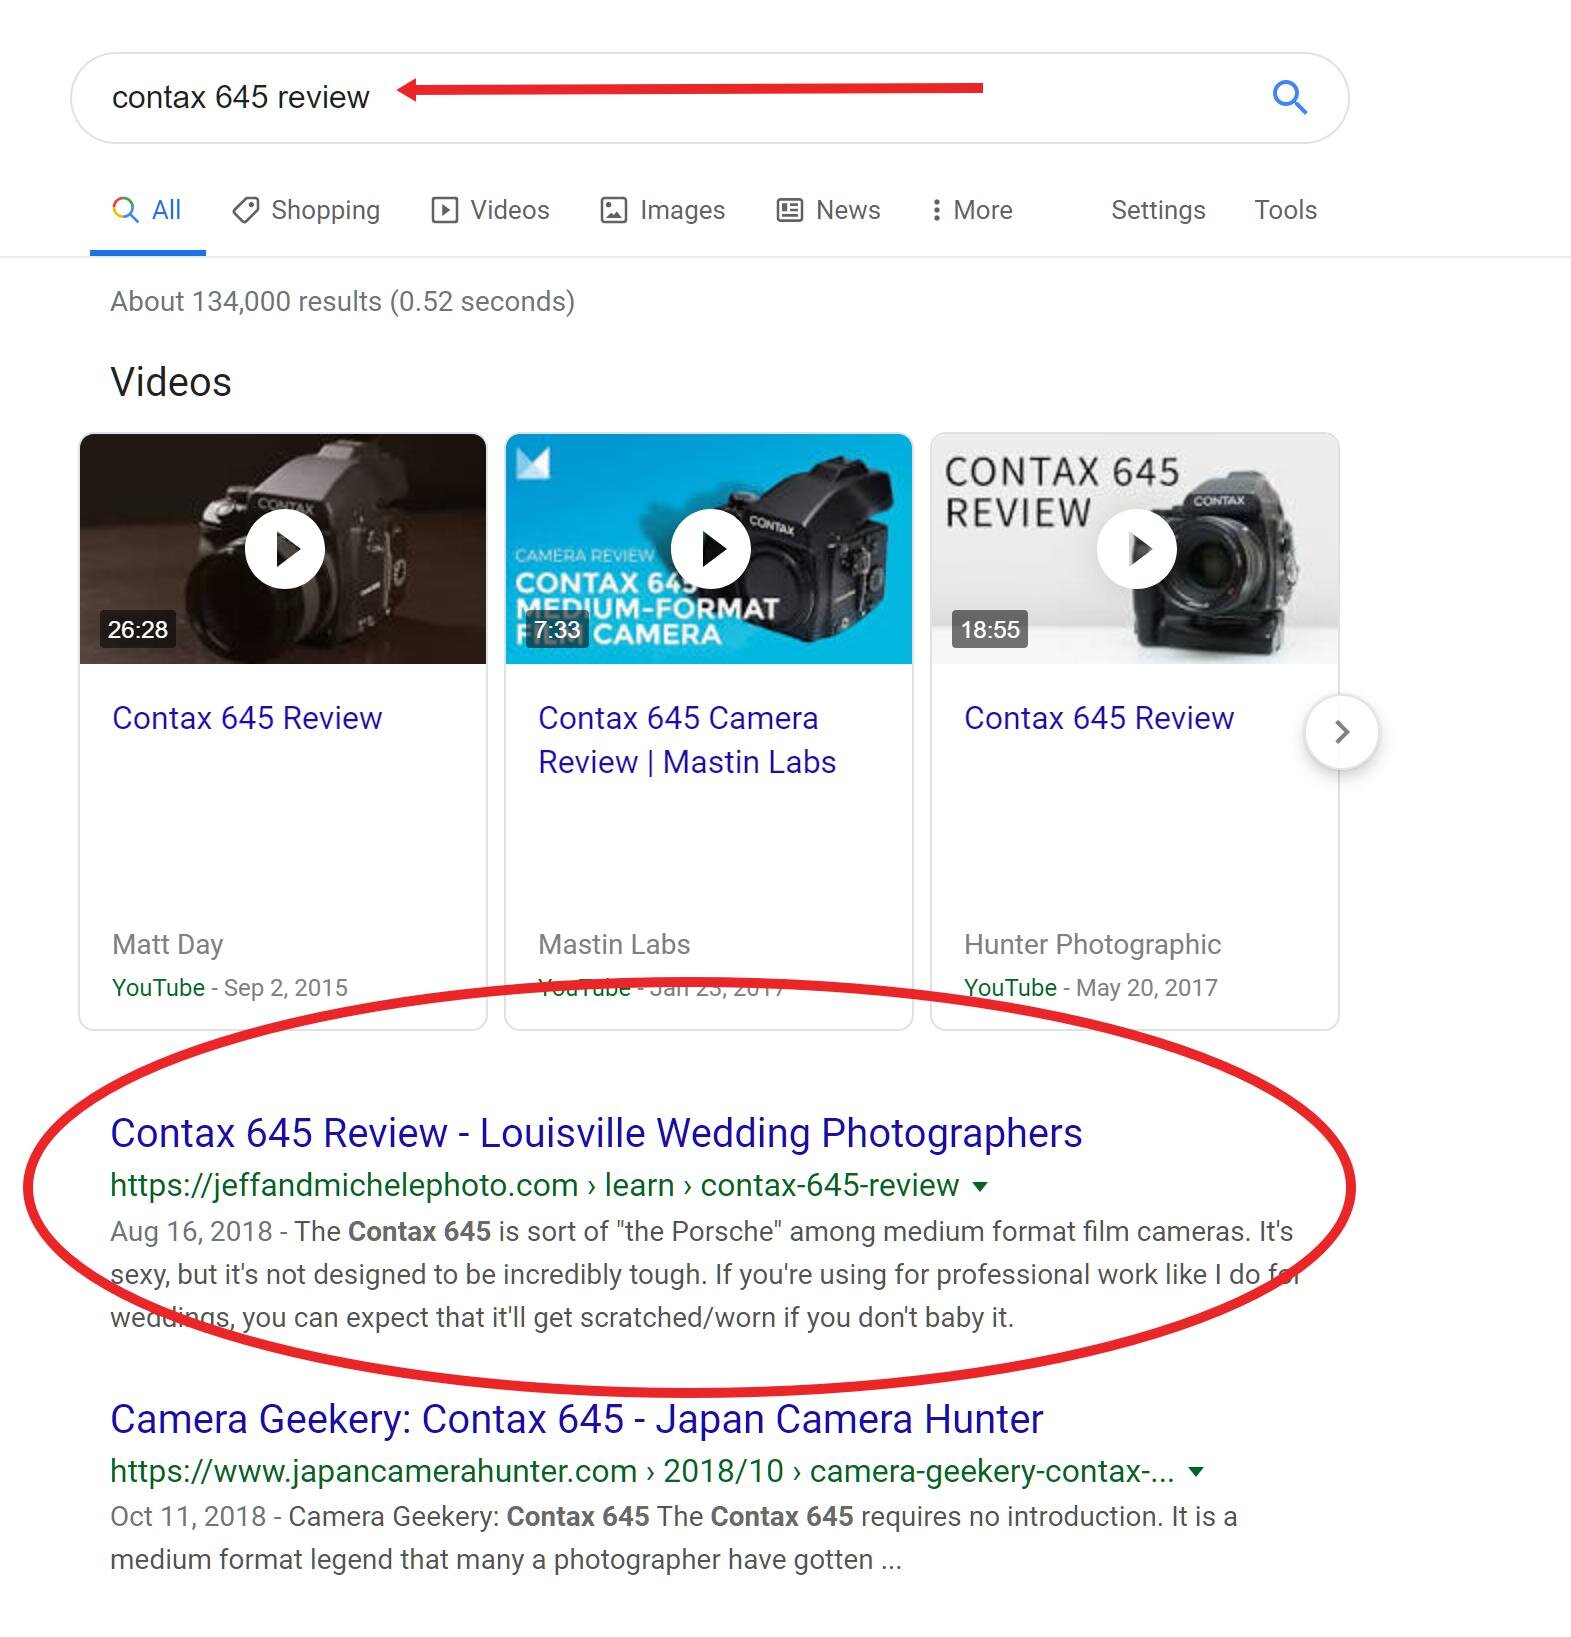Open the Shopping tab
Viewport: 1571px width, 1637px height.
pyautogui.click(x=306, y=210)
